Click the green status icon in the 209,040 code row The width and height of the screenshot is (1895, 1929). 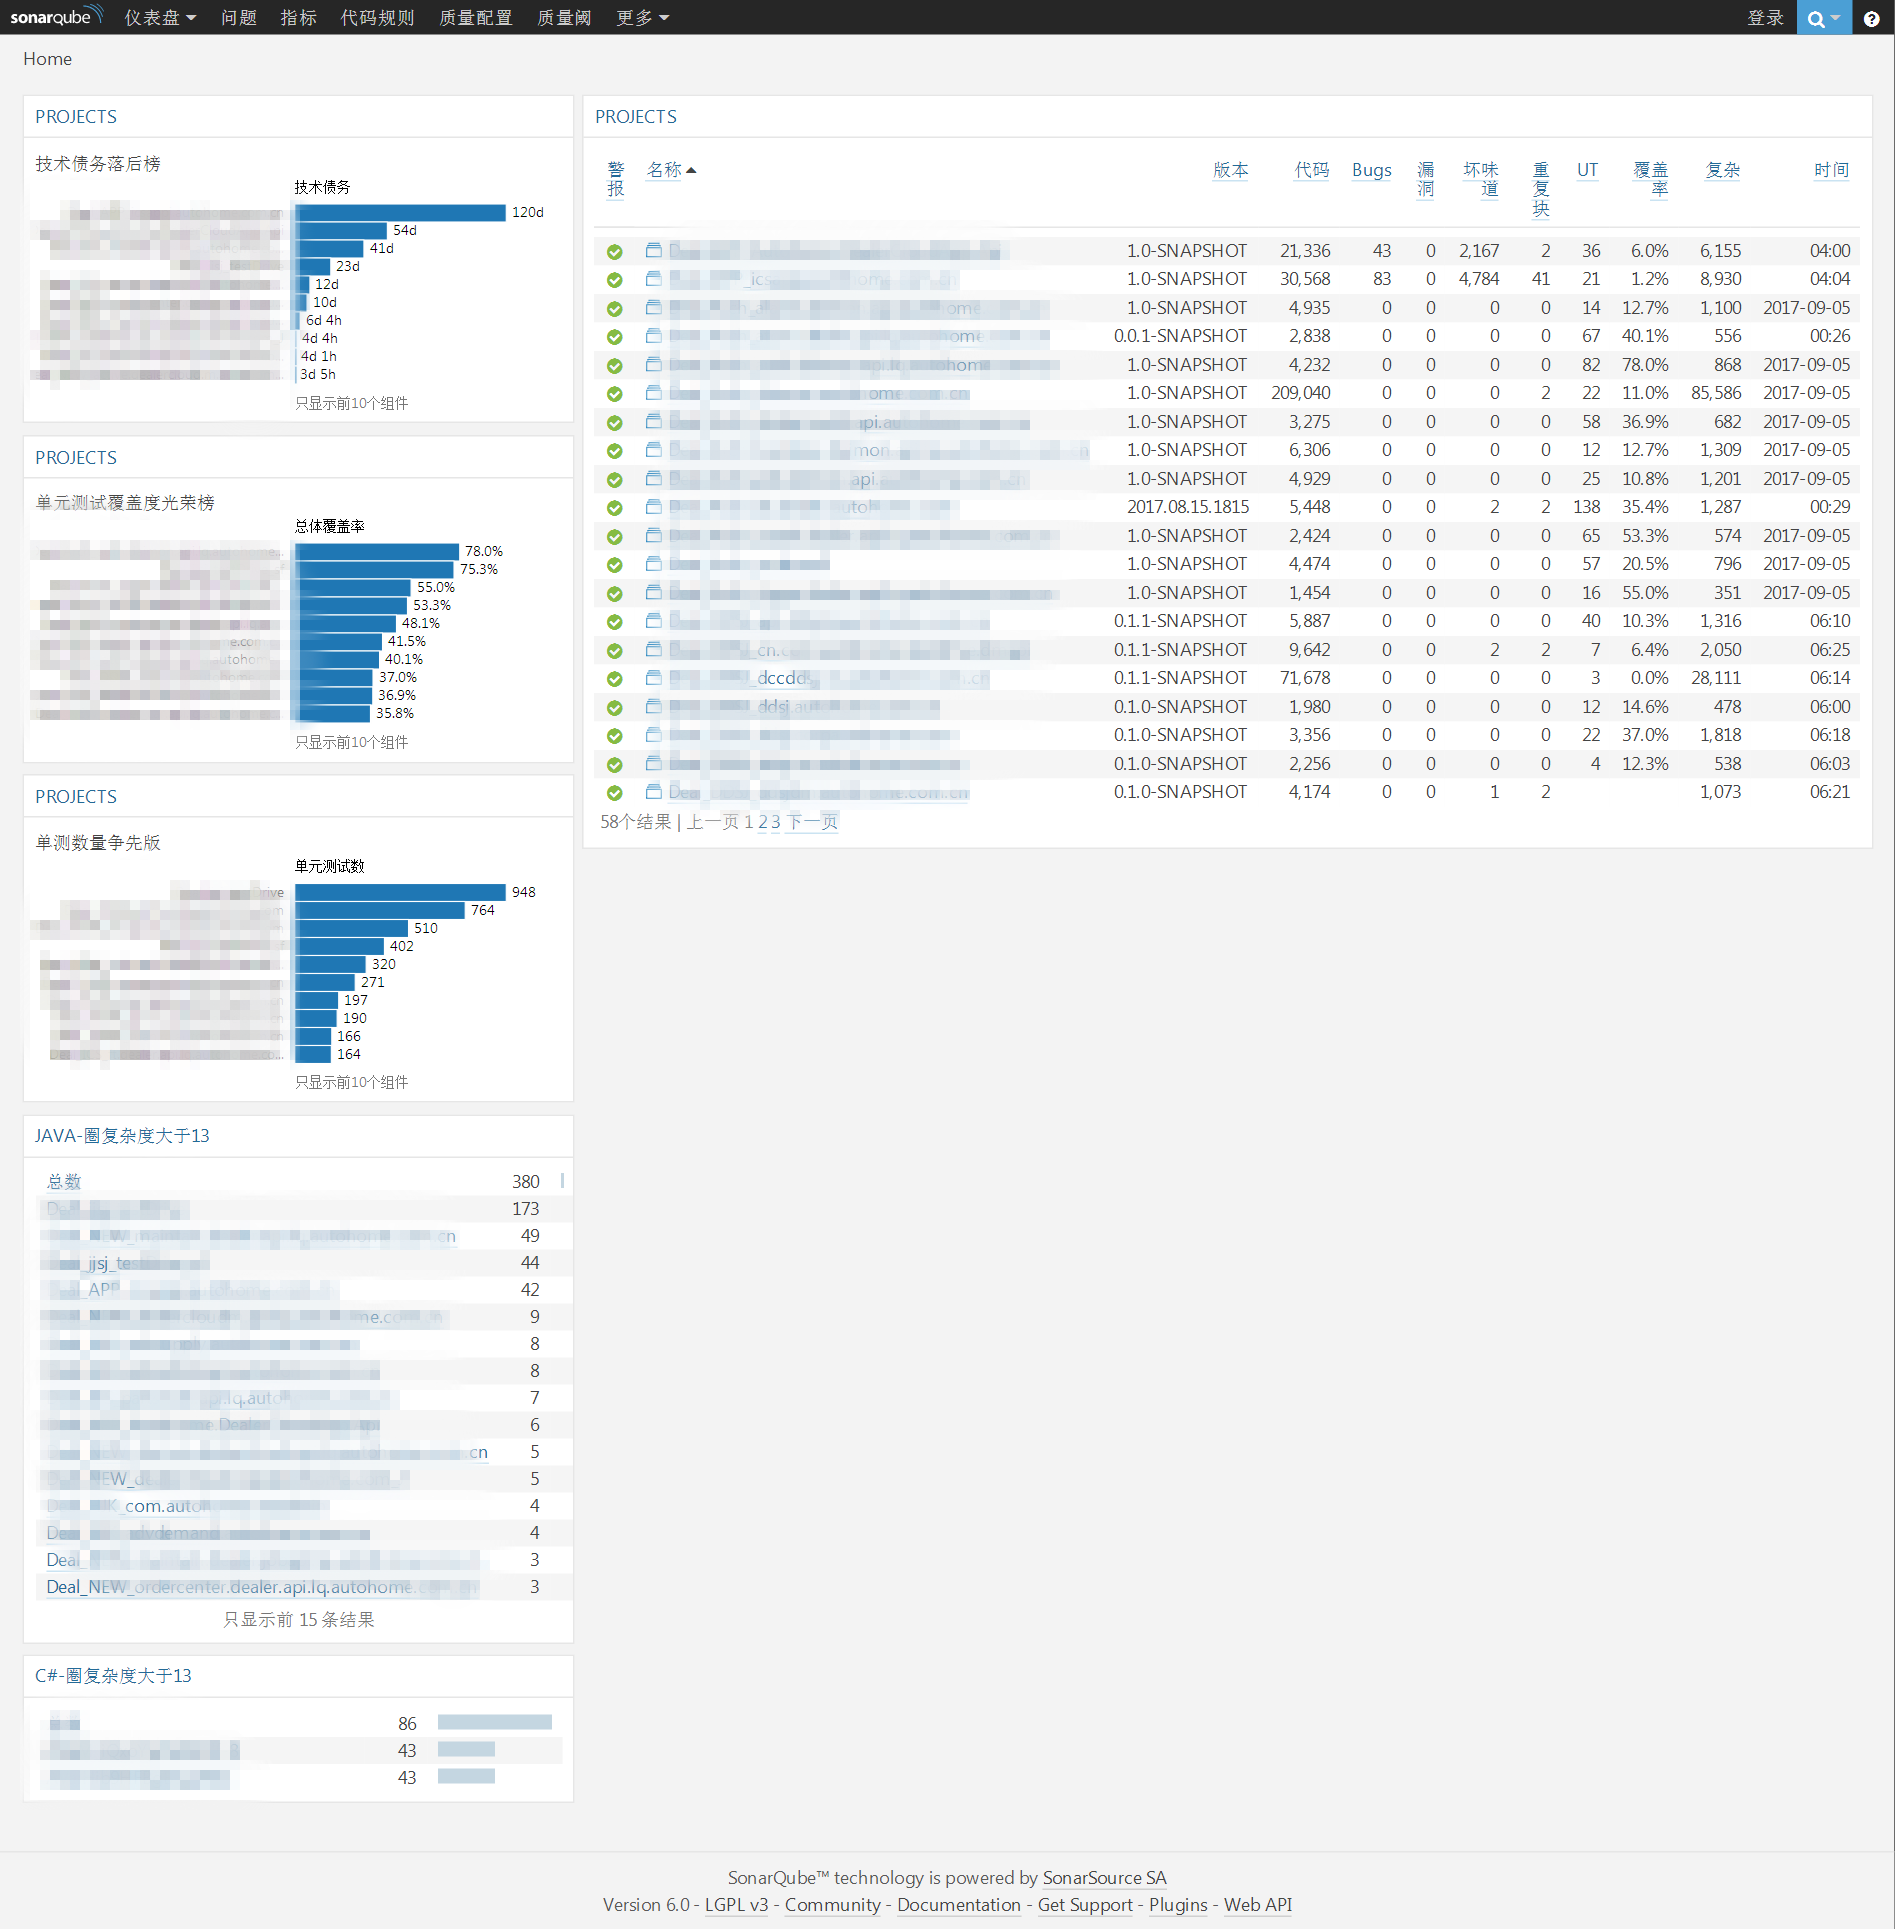(615, 394)
